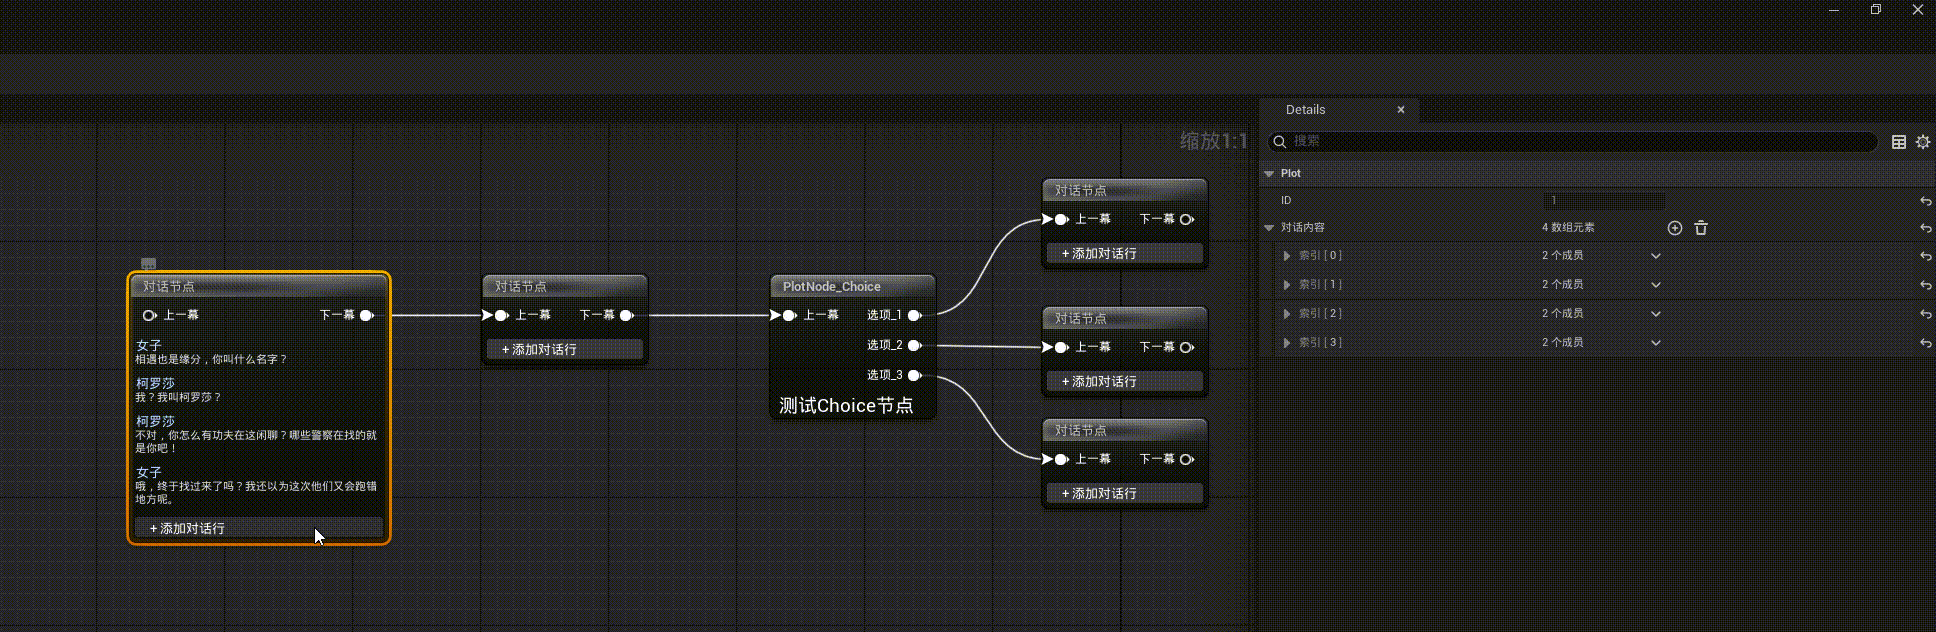Click the line starting 不对，你怎么有功夫在这闲聊
This screenshot has height=632, width=1936.
pyautogui.click(x=256, y=441)
